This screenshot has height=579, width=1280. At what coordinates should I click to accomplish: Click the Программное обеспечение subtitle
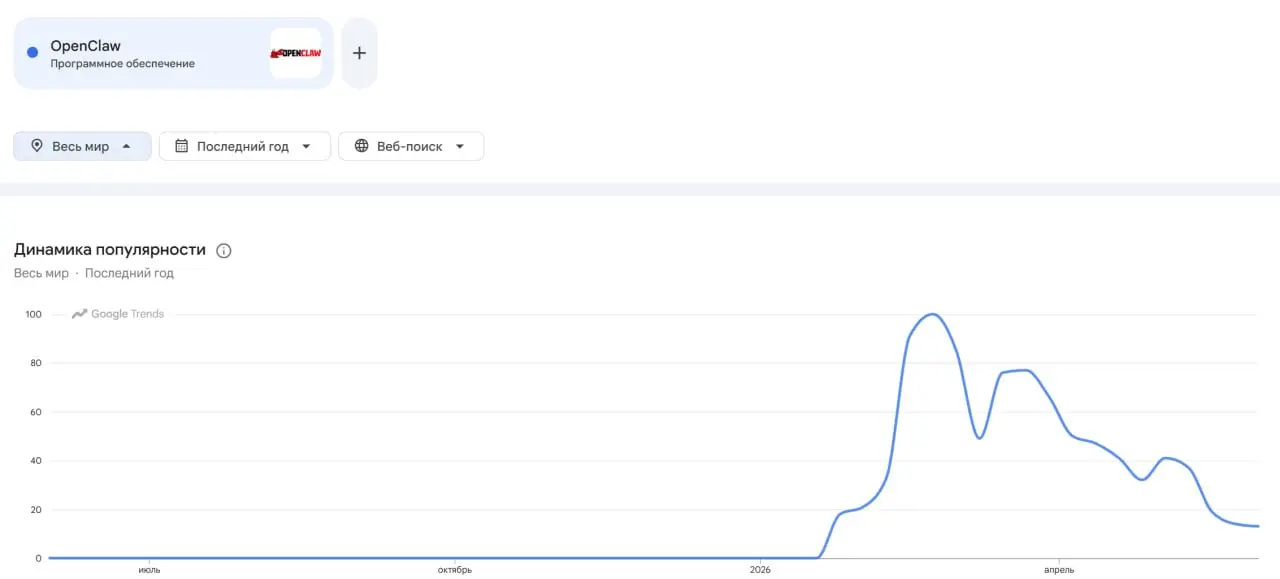point(123,64)
